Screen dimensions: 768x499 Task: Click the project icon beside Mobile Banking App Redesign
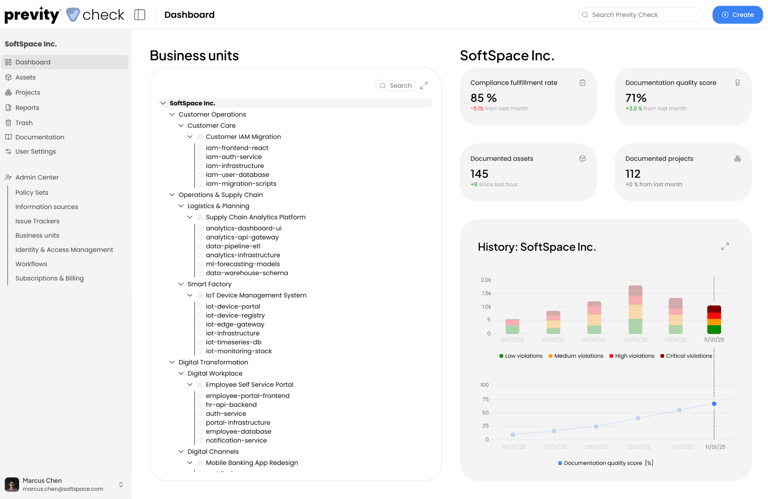[x=200, y=463]
